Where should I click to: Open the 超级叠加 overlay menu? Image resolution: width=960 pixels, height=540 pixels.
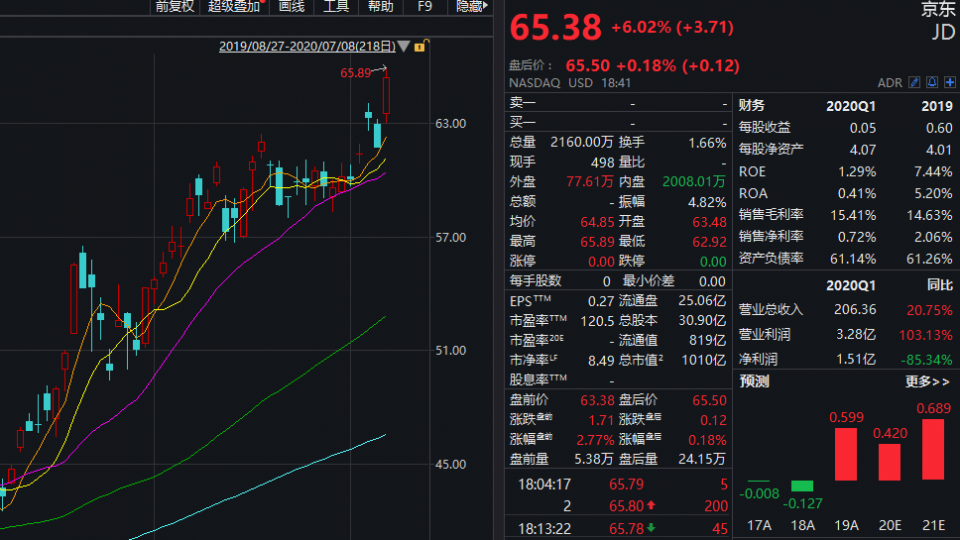point(234,7)
